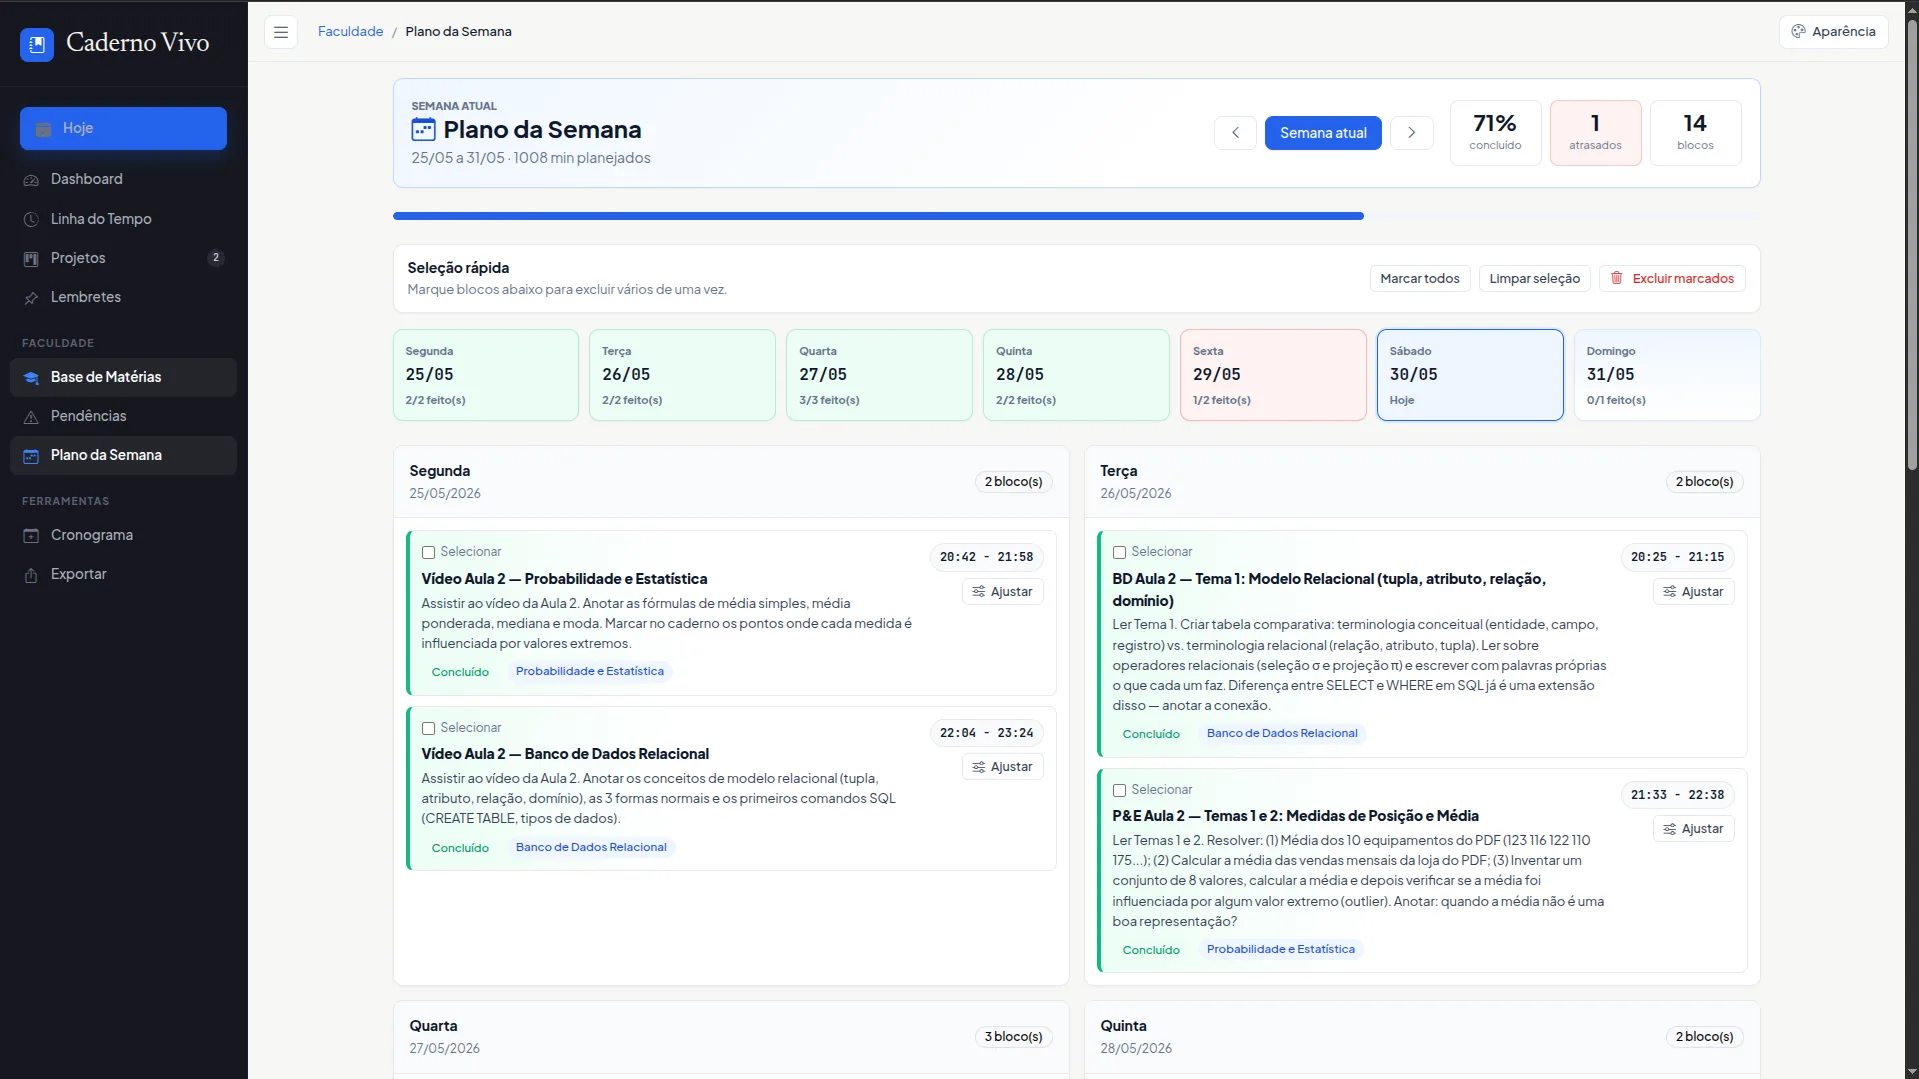Viewport: 1919px width, 1079px height.
Task: Check Selecionar for BD Aula 2 Tema 1 block
Action: 1119,552
